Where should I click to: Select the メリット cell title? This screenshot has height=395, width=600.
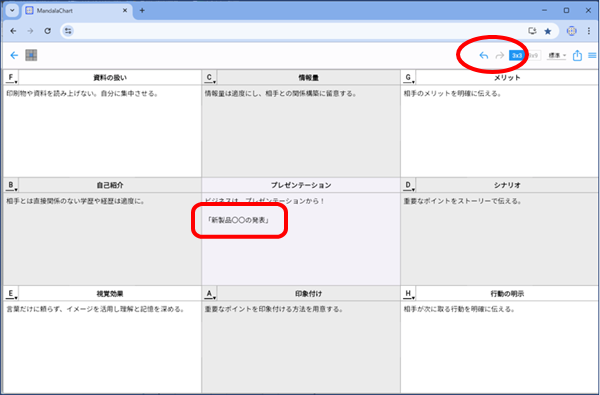(507, 78)
